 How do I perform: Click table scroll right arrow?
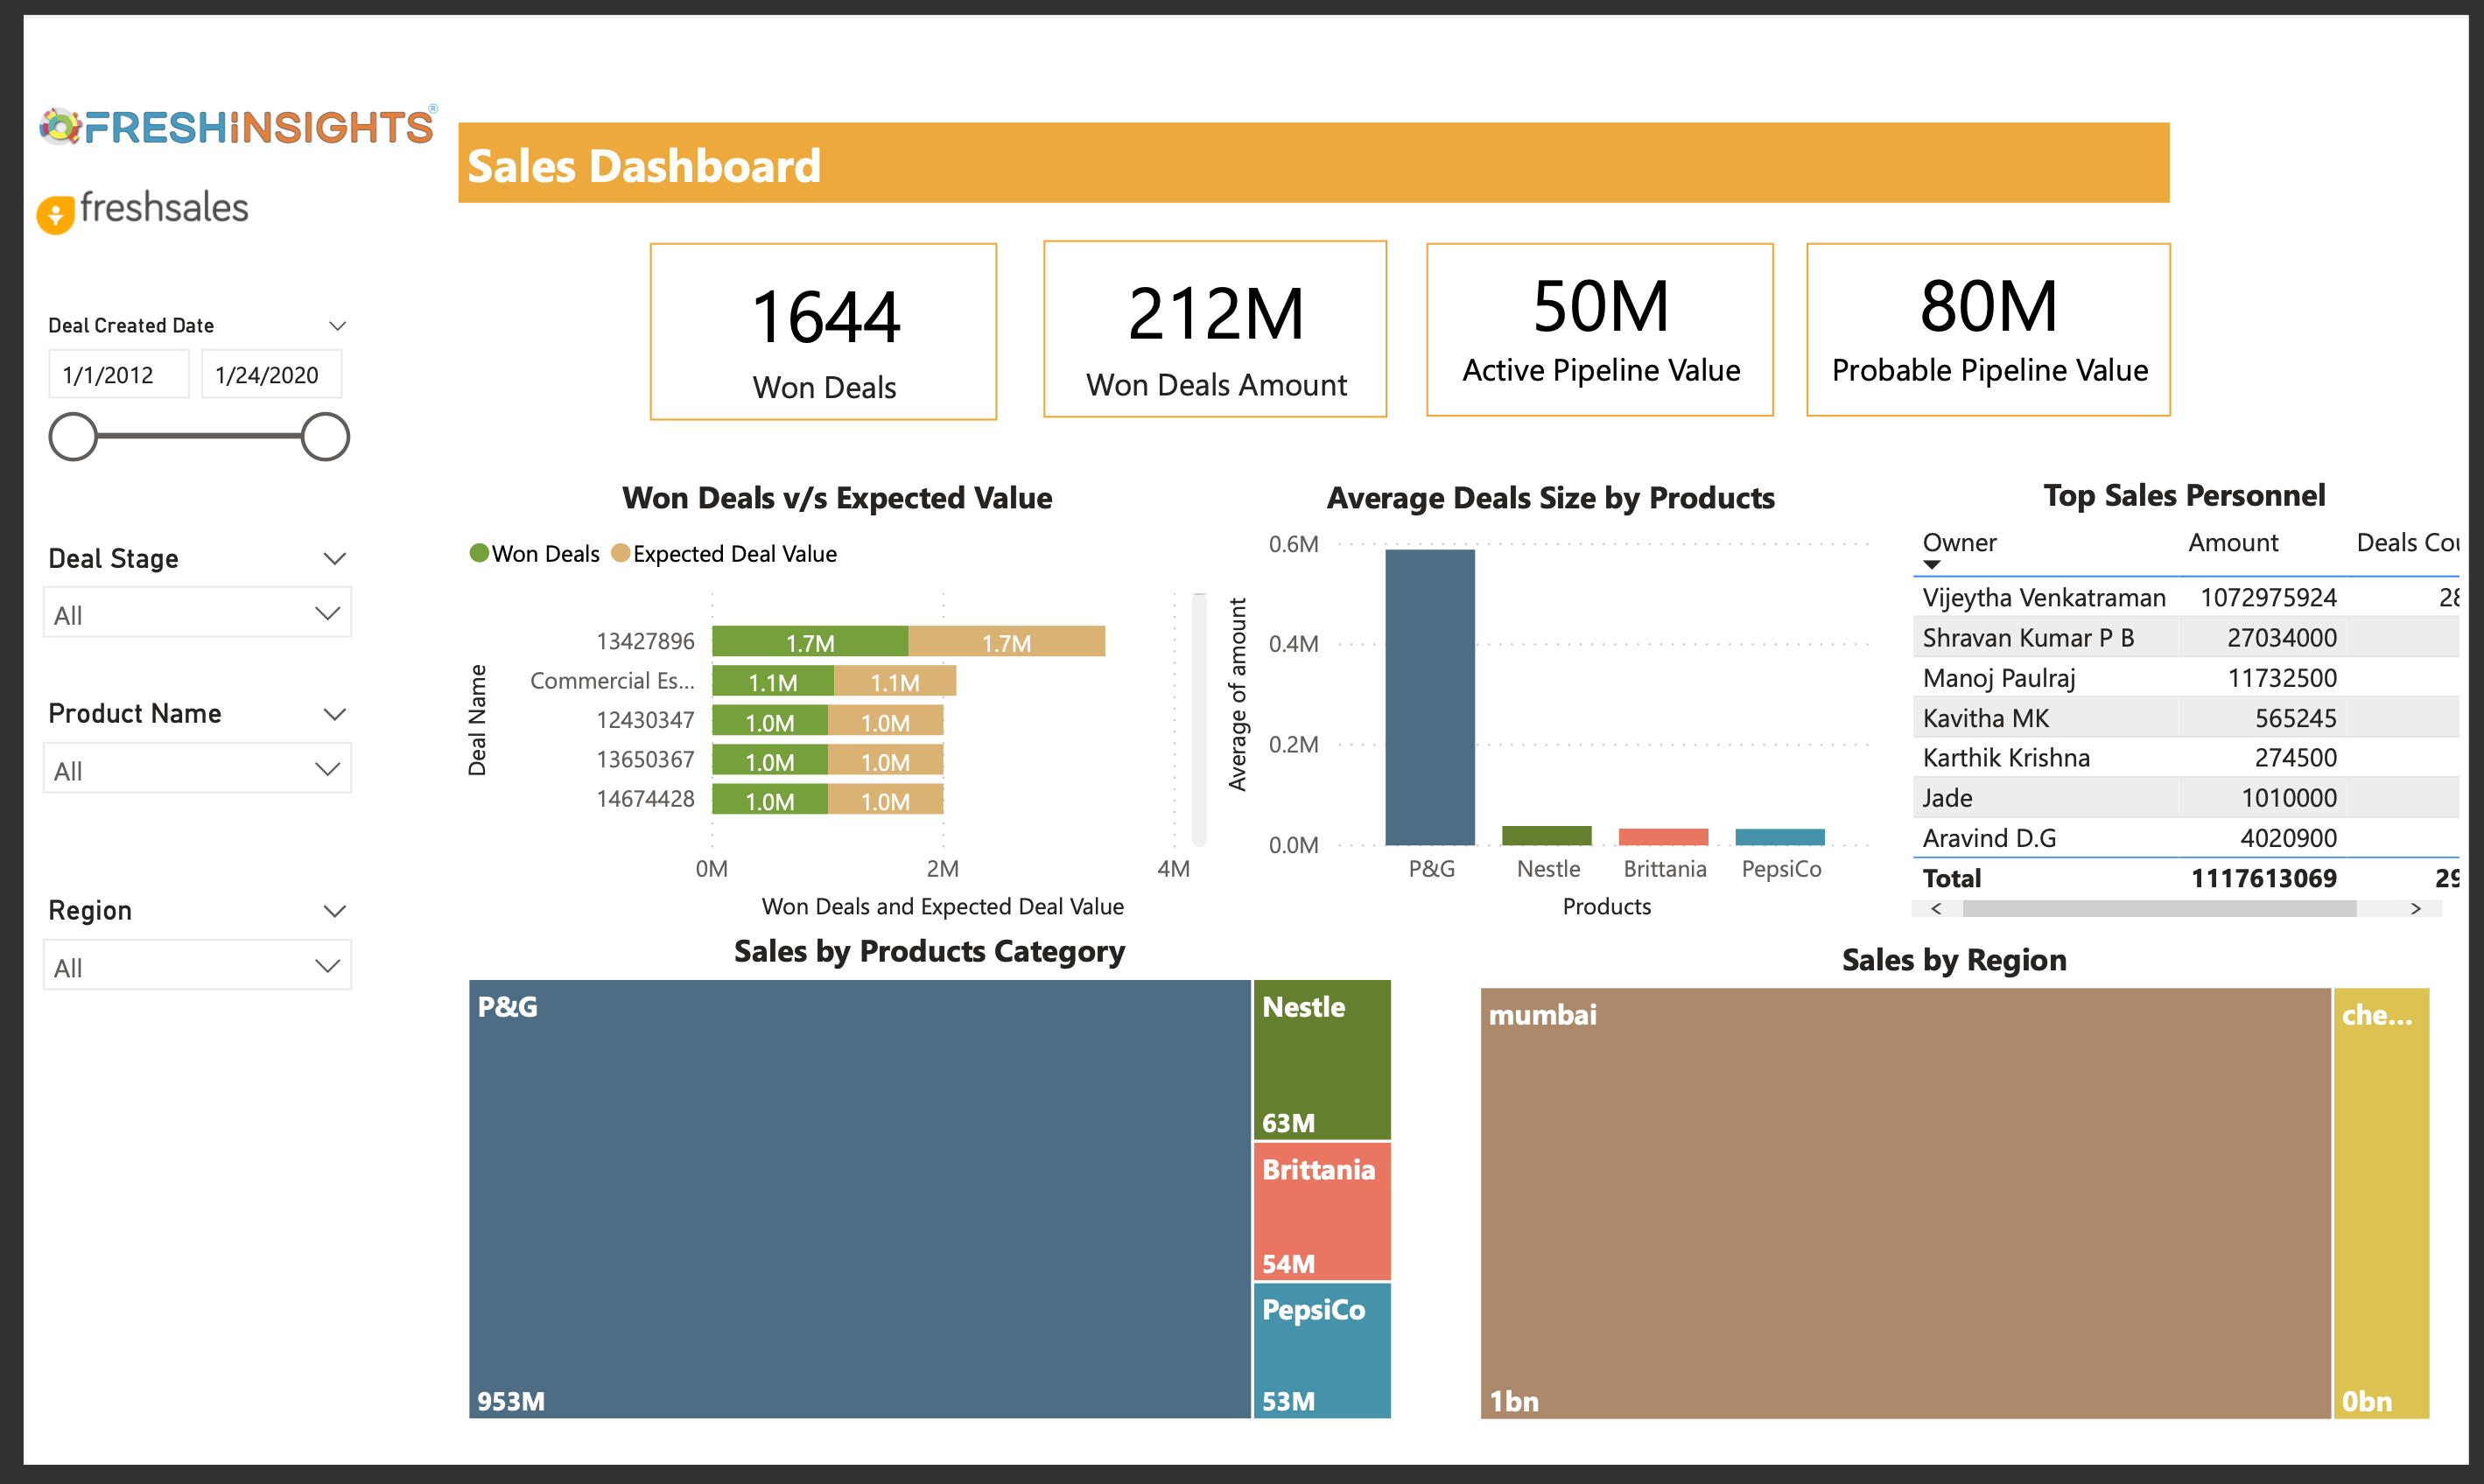point(2415,908)
